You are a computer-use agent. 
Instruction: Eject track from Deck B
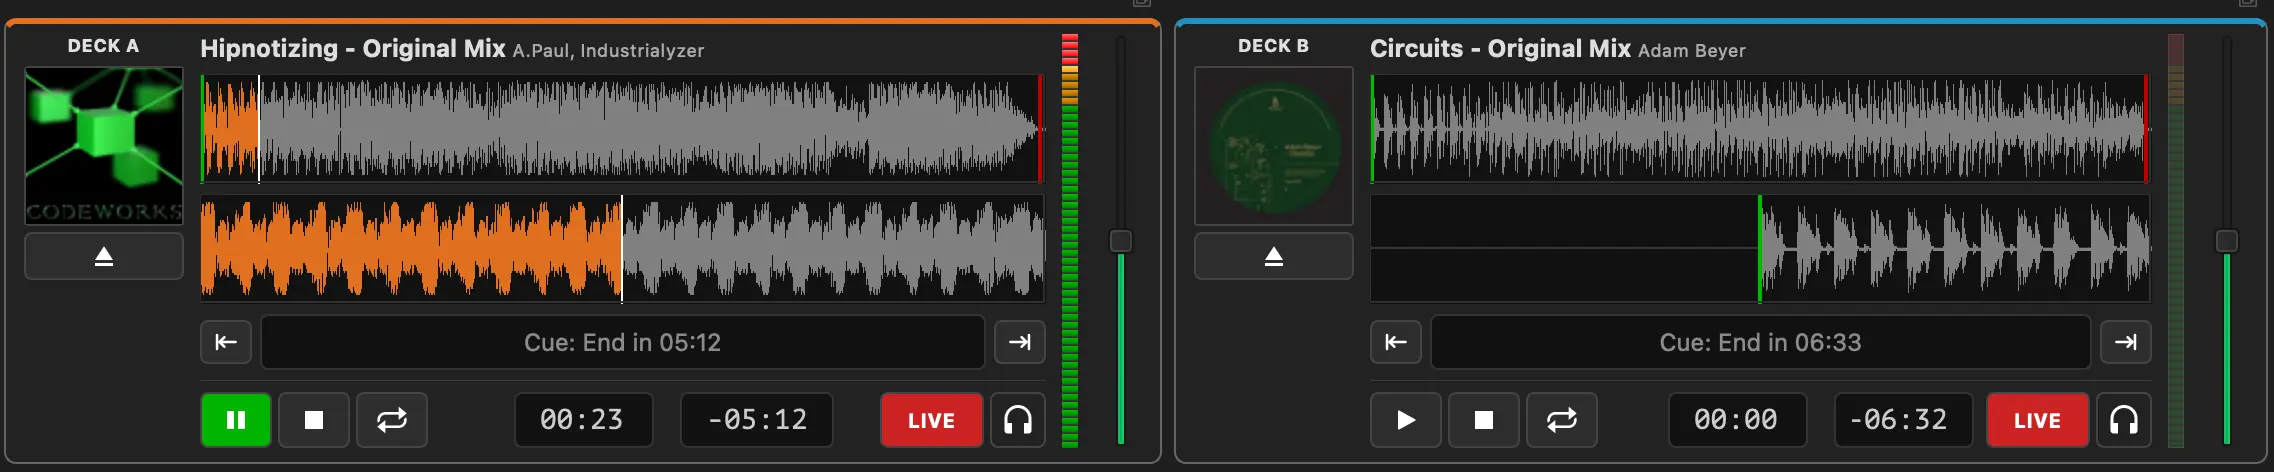point(1274,257)
